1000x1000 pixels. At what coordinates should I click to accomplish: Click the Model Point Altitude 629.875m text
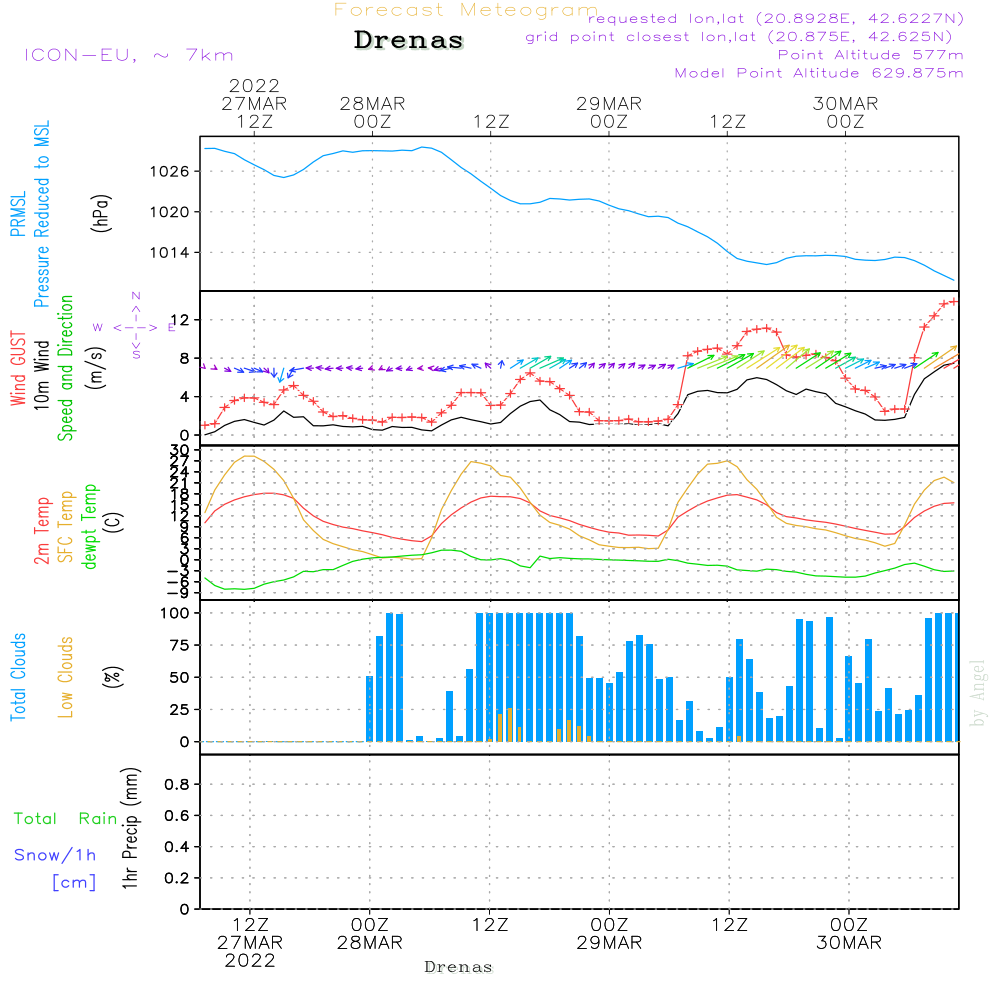[819, 73]
